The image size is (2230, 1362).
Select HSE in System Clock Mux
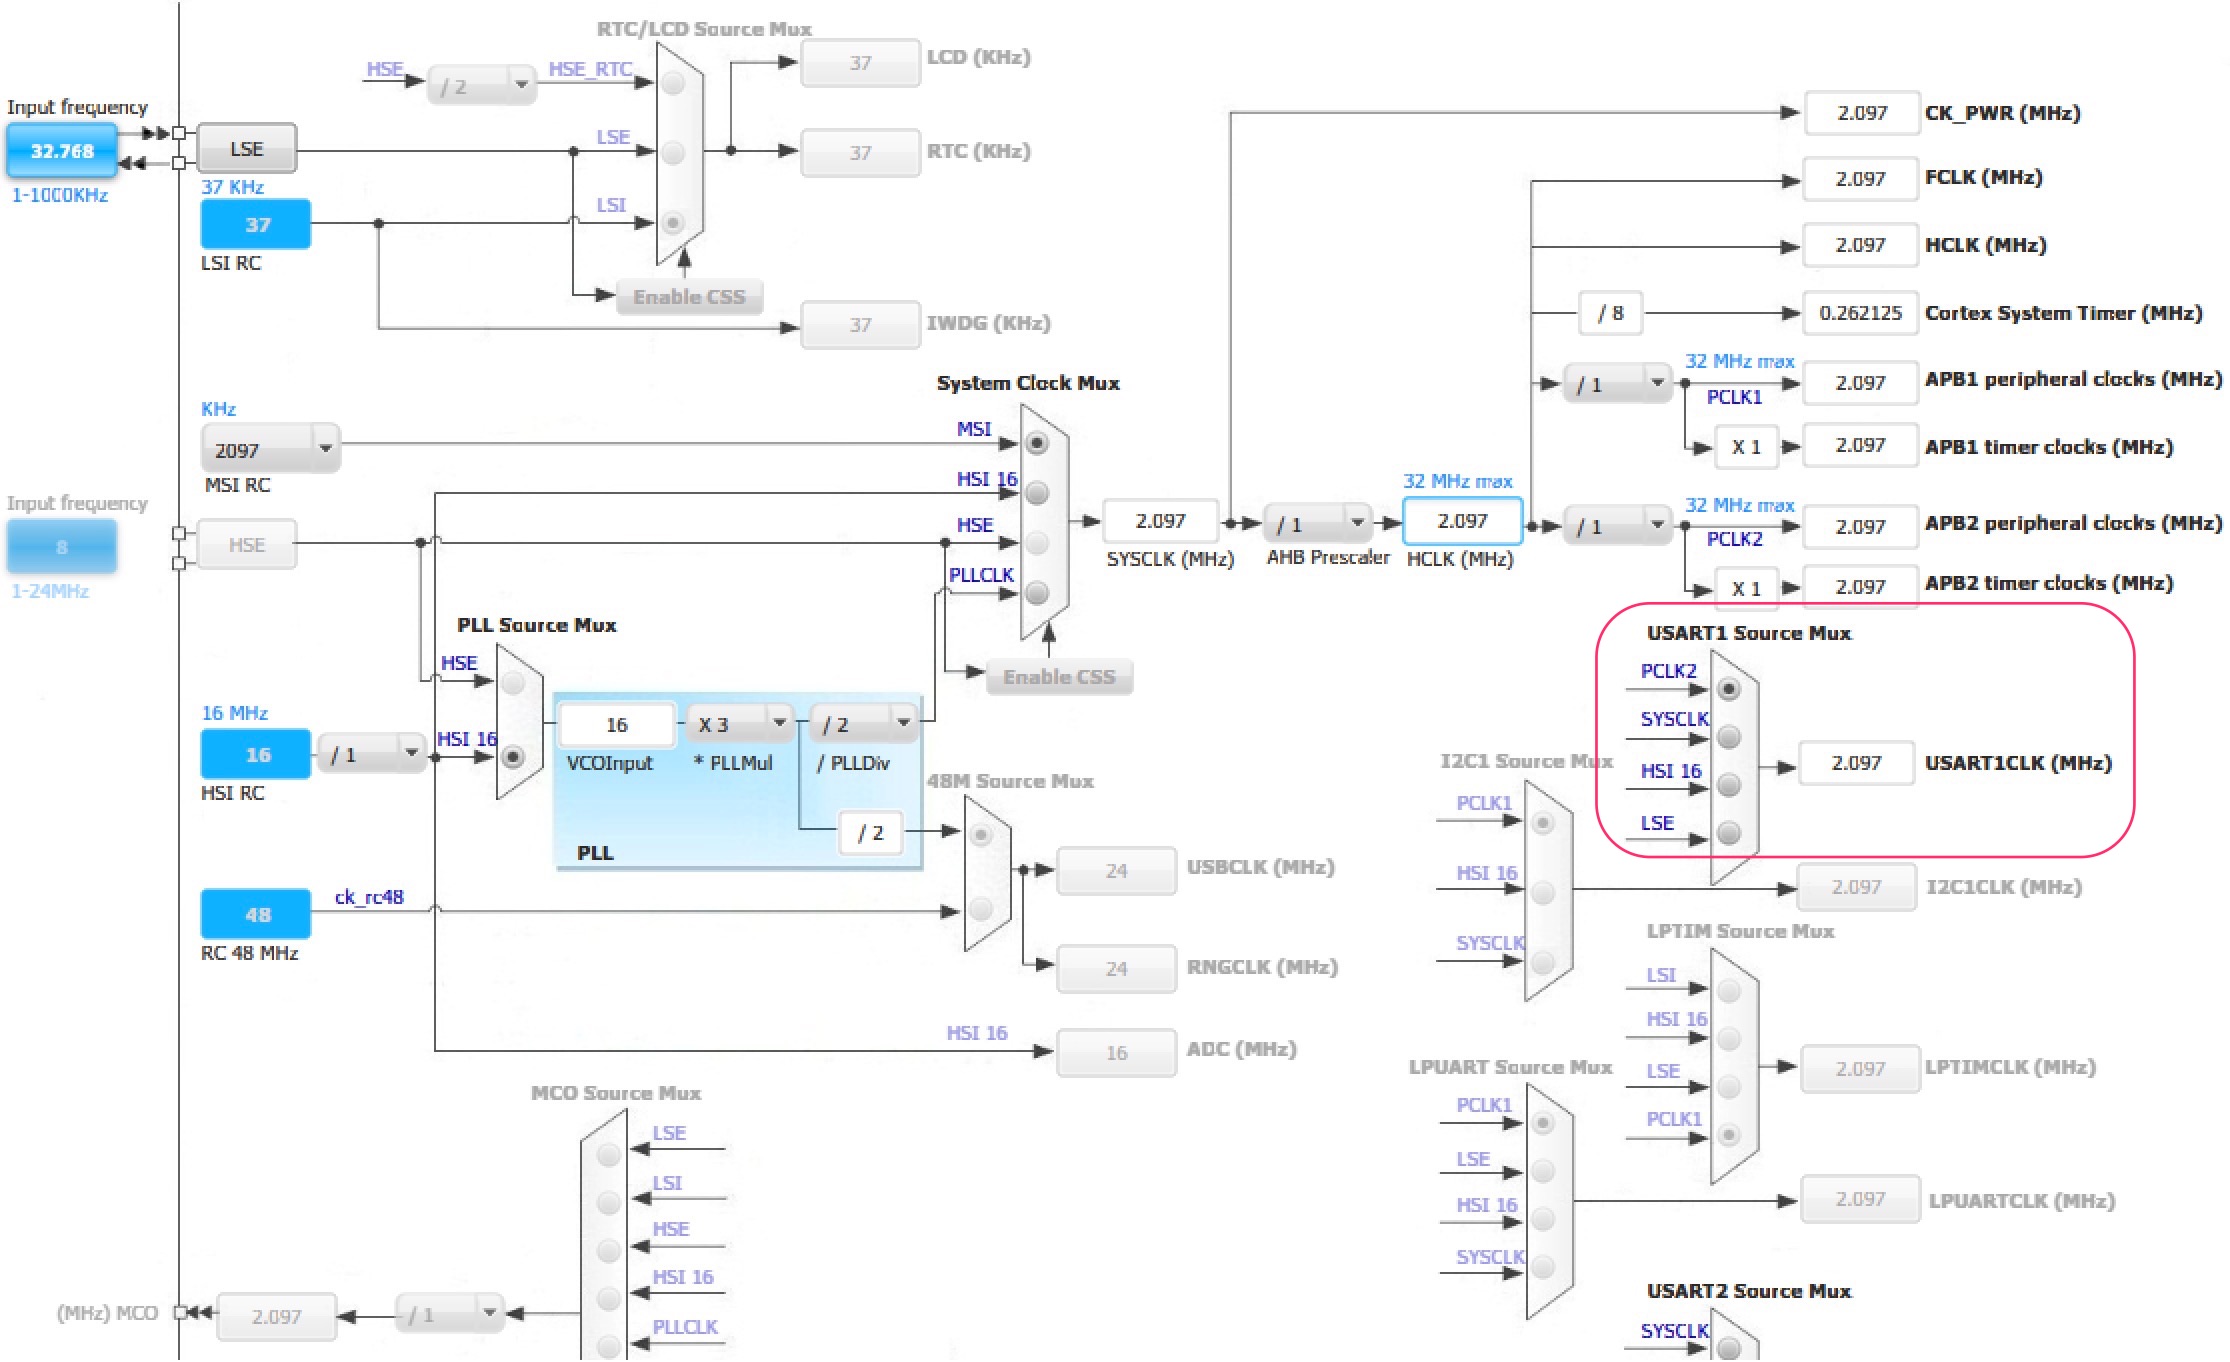[1037, 543]
